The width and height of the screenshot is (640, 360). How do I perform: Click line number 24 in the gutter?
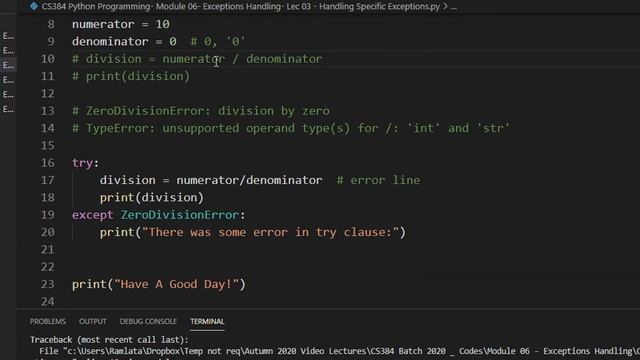pyautogui.click(x=48, y=301)
